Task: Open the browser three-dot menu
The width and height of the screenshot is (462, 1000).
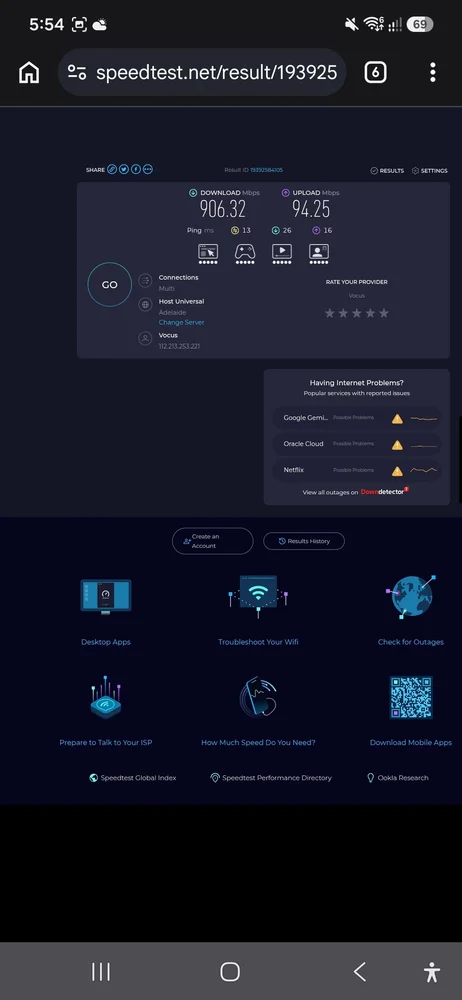Action: click(433, 73)
